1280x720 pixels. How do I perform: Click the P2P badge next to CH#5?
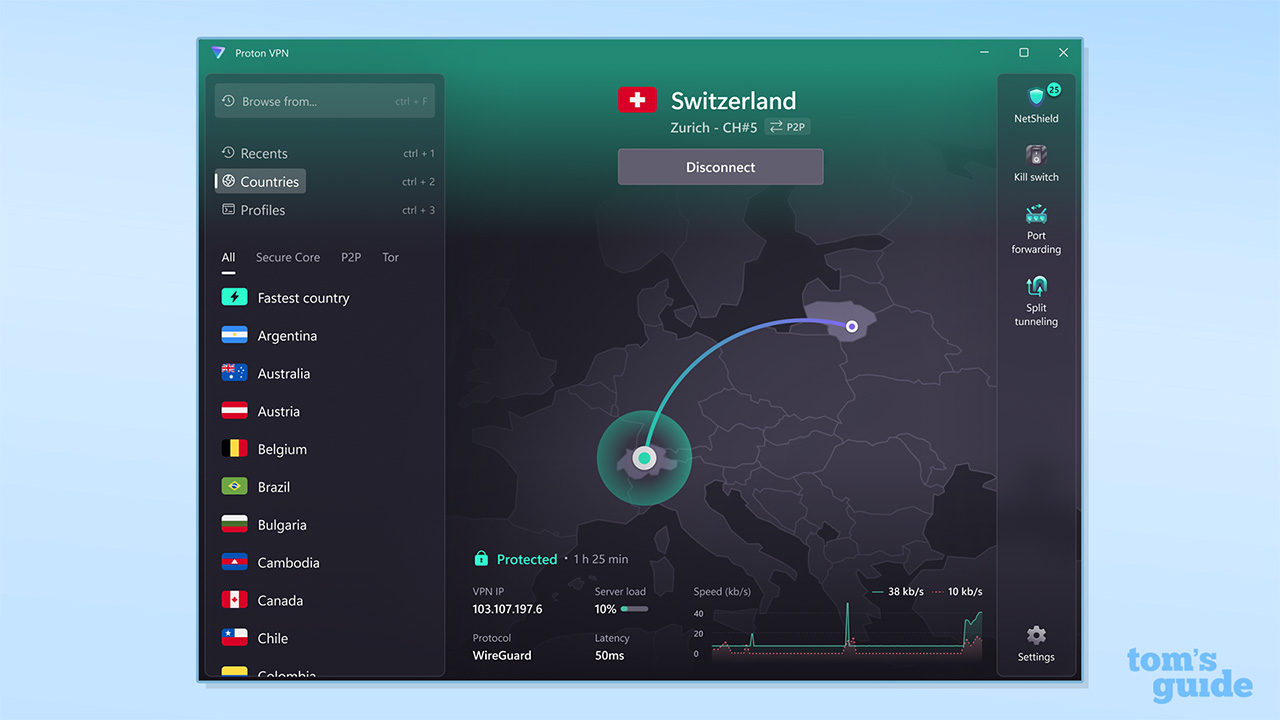click(788, 127)
